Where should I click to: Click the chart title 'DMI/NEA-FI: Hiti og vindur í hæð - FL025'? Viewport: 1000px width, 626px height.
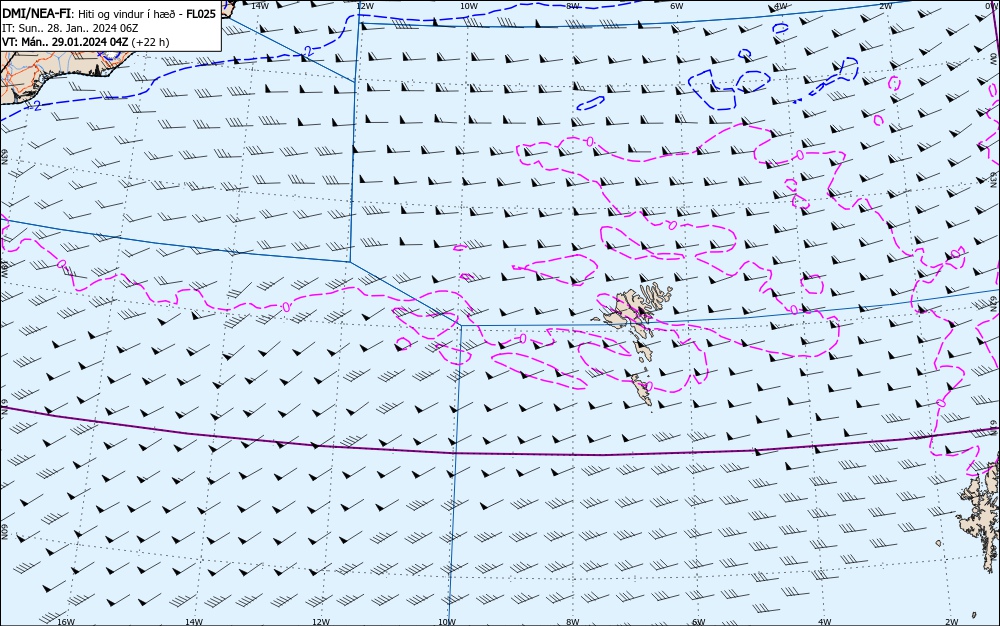[110, 13]
